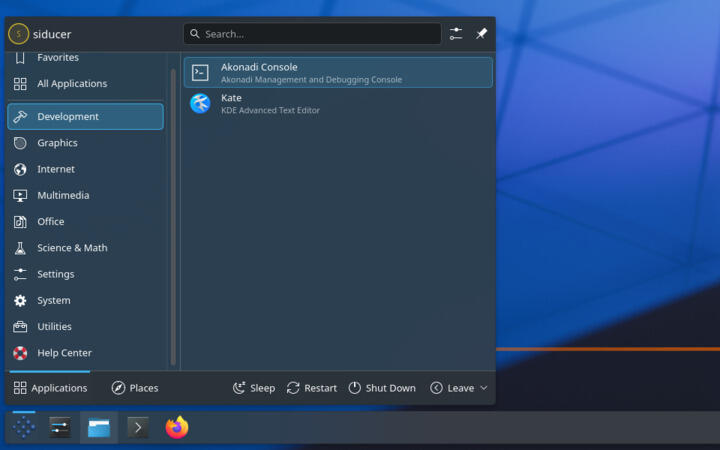Switch to the Applications tab

[50, 388]
